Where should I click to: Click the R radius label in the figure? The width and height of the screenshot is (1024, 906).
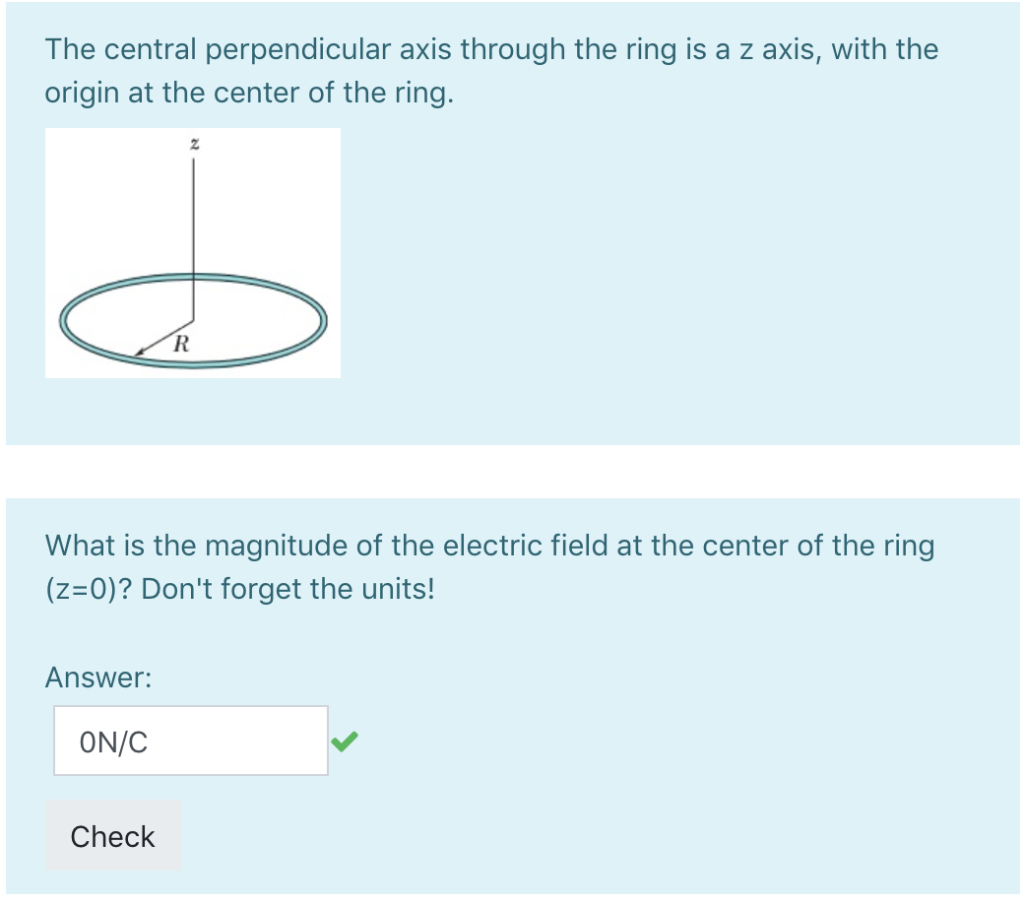tap(181, 345)
